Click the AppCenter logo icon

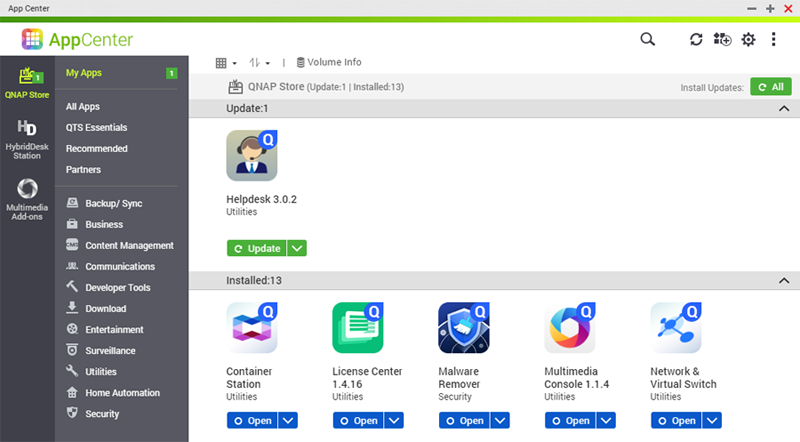coord(32,39)
